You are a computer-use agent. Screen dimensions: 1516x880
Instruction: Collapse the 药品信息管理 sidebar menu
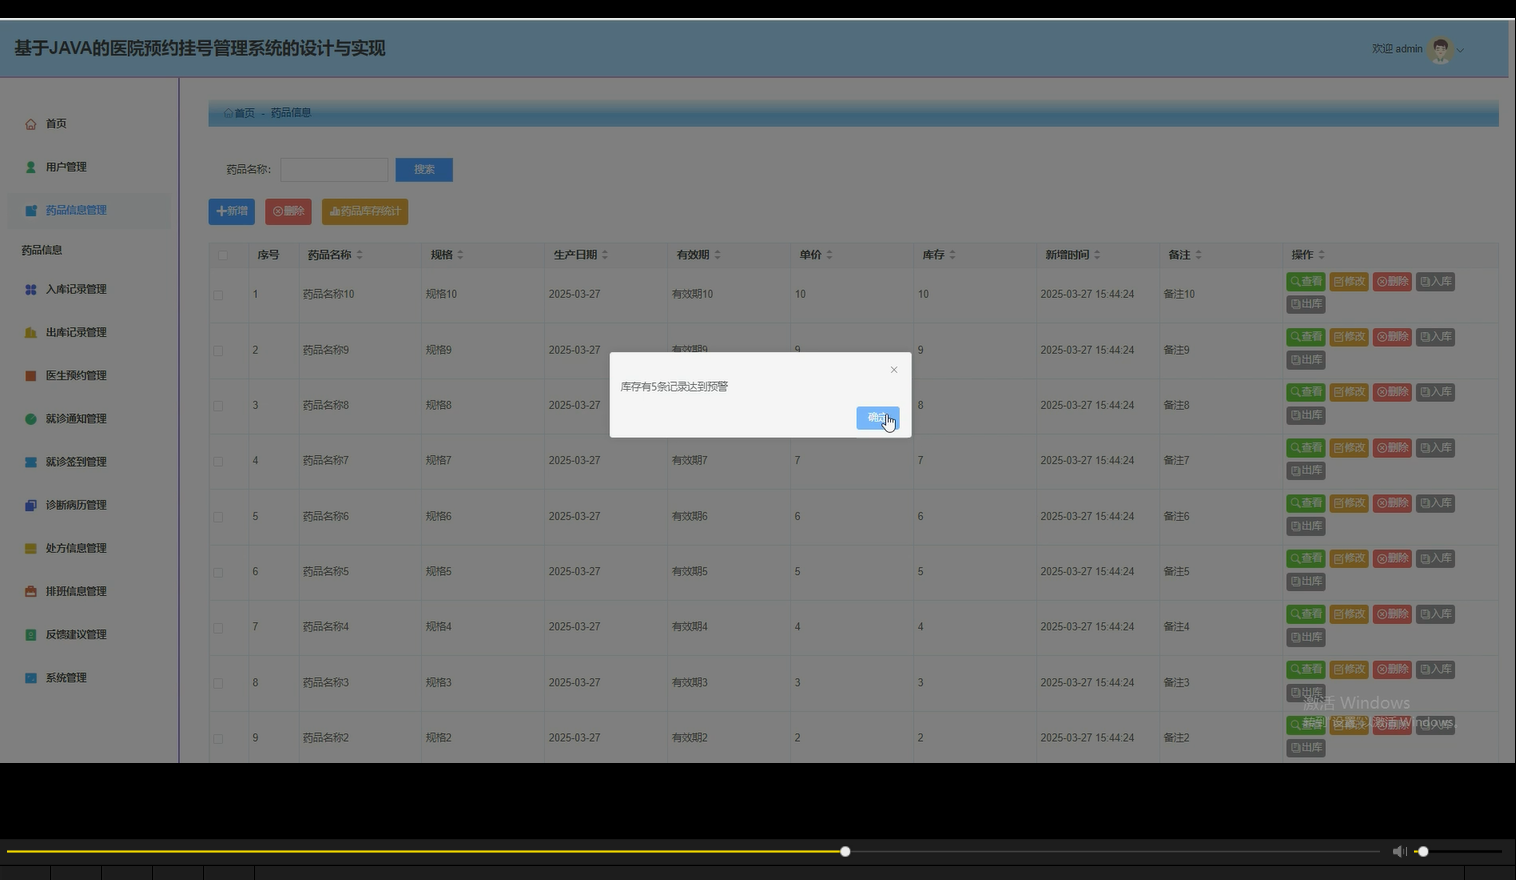[x=88, y=210]
